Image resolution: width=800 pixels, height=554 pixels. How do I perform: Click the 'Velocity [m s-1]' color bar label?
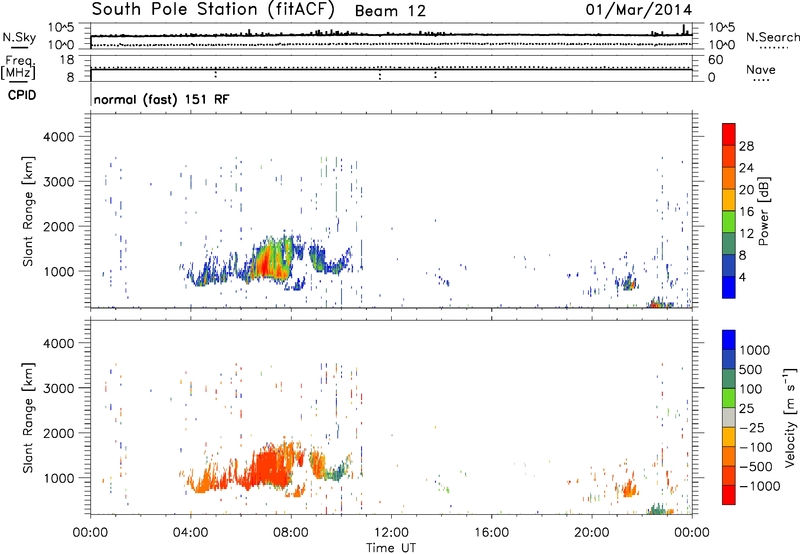coord(790,418)
